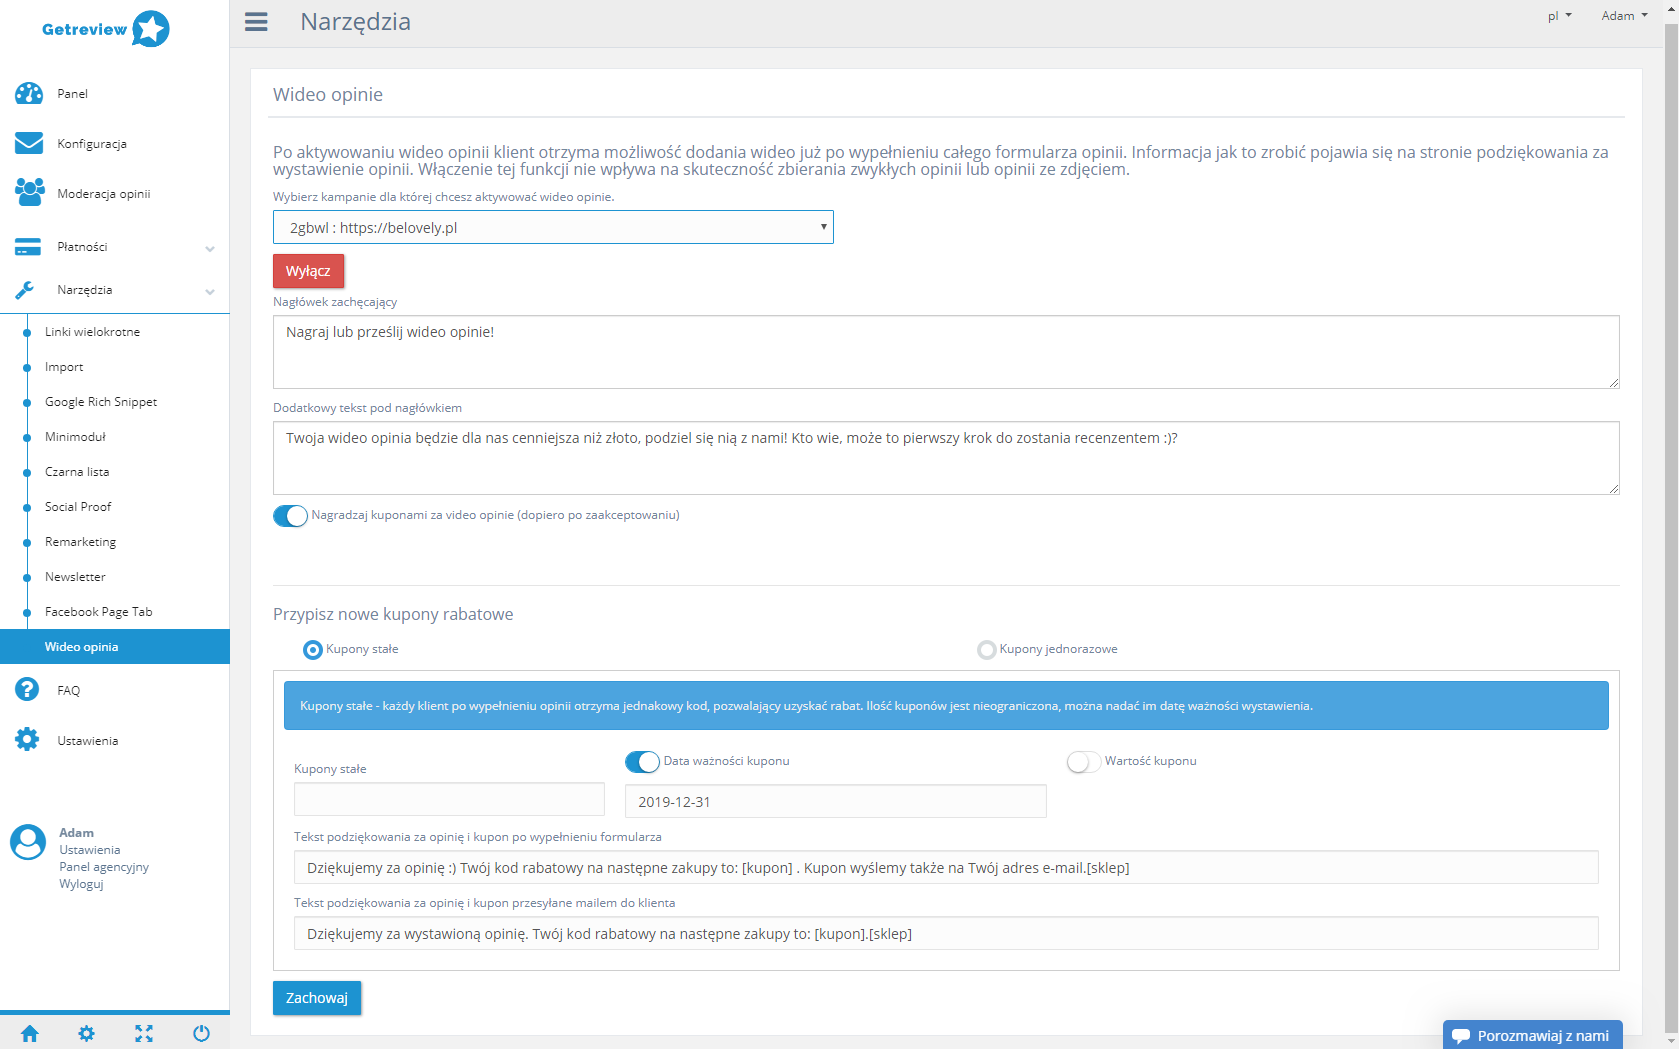Toggle fullscreen icon in bottom bar
The height and width of the screenshot is (1049, 1679).
point(144,1033)
